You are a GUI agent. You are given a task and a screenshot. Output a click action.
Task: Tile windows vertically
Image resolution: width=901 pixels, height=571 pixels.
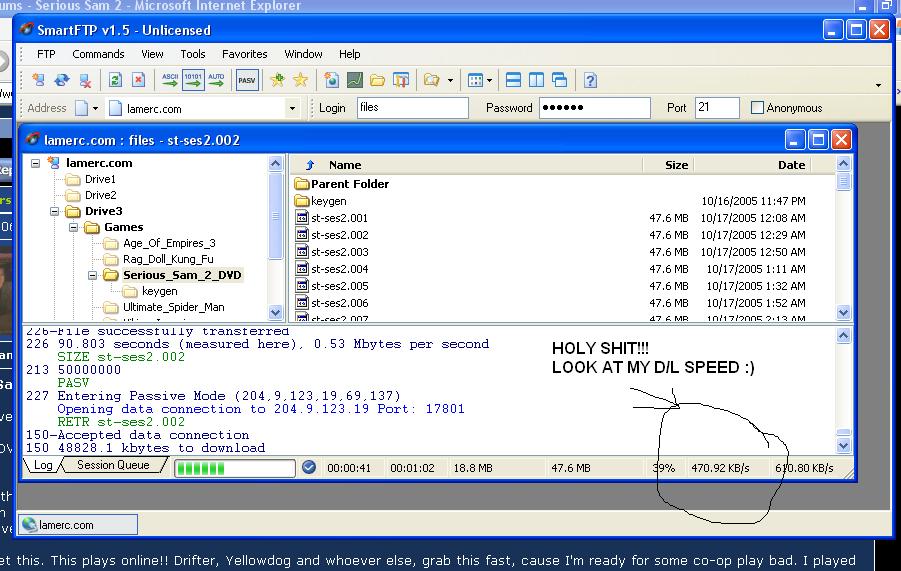(536, 80)
